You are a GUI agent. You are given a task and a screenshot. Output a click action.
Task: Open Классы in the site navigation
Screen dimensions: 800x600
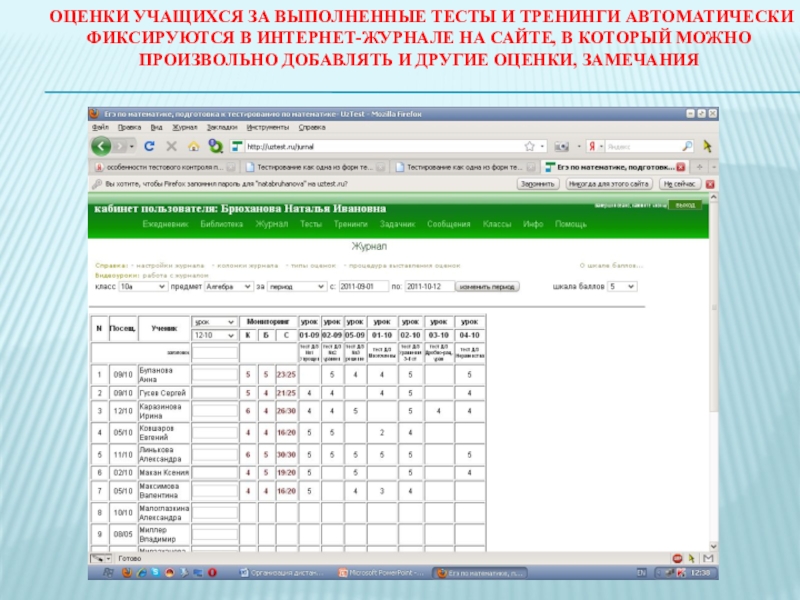[497, 224]
